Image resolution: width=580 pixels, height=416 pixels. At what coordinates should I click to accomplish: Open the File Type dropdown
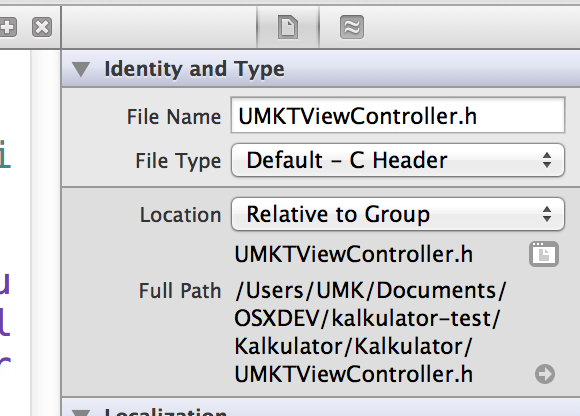click(398, 160)
